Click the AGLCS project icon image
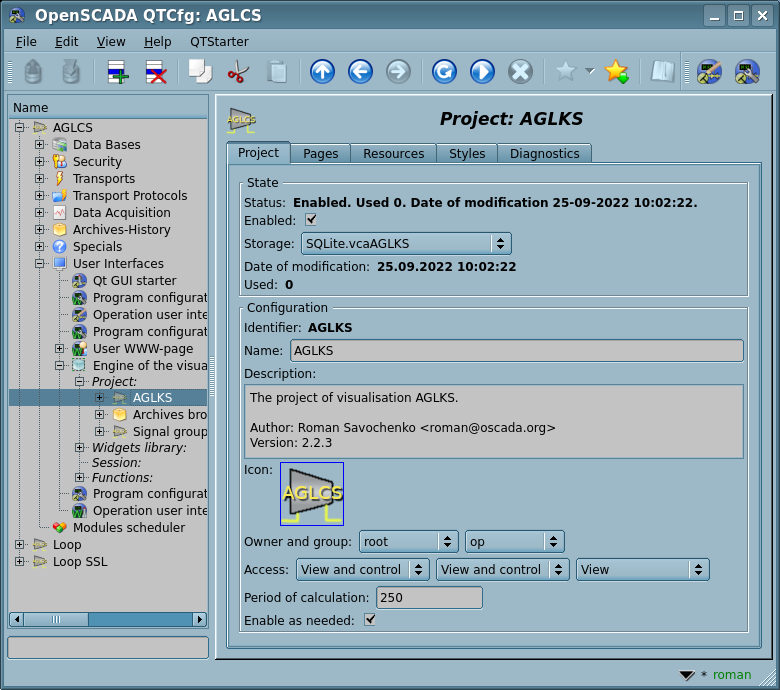780x690 pixels. tap(312, 493)
